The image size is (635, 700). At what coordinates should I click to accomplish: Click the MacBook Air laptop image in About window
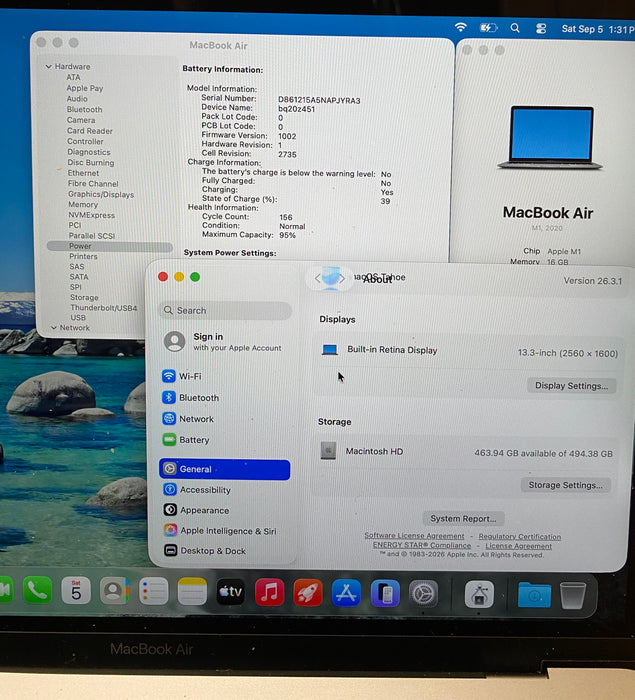(x=551, y=138)
